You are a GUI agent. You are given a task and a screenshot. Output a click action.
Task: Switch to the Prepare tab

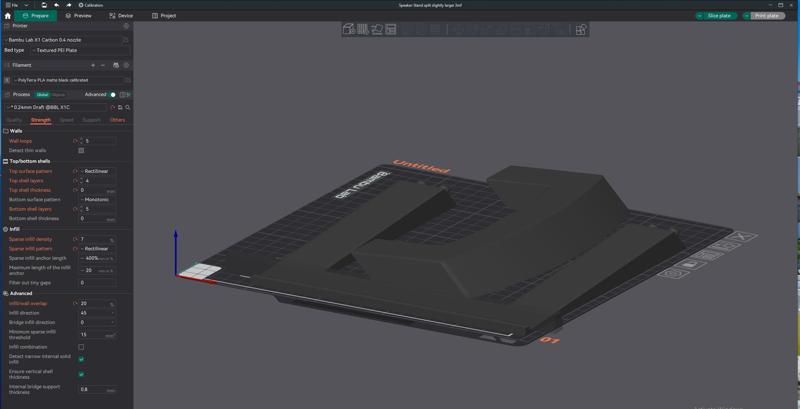point(36,16)
